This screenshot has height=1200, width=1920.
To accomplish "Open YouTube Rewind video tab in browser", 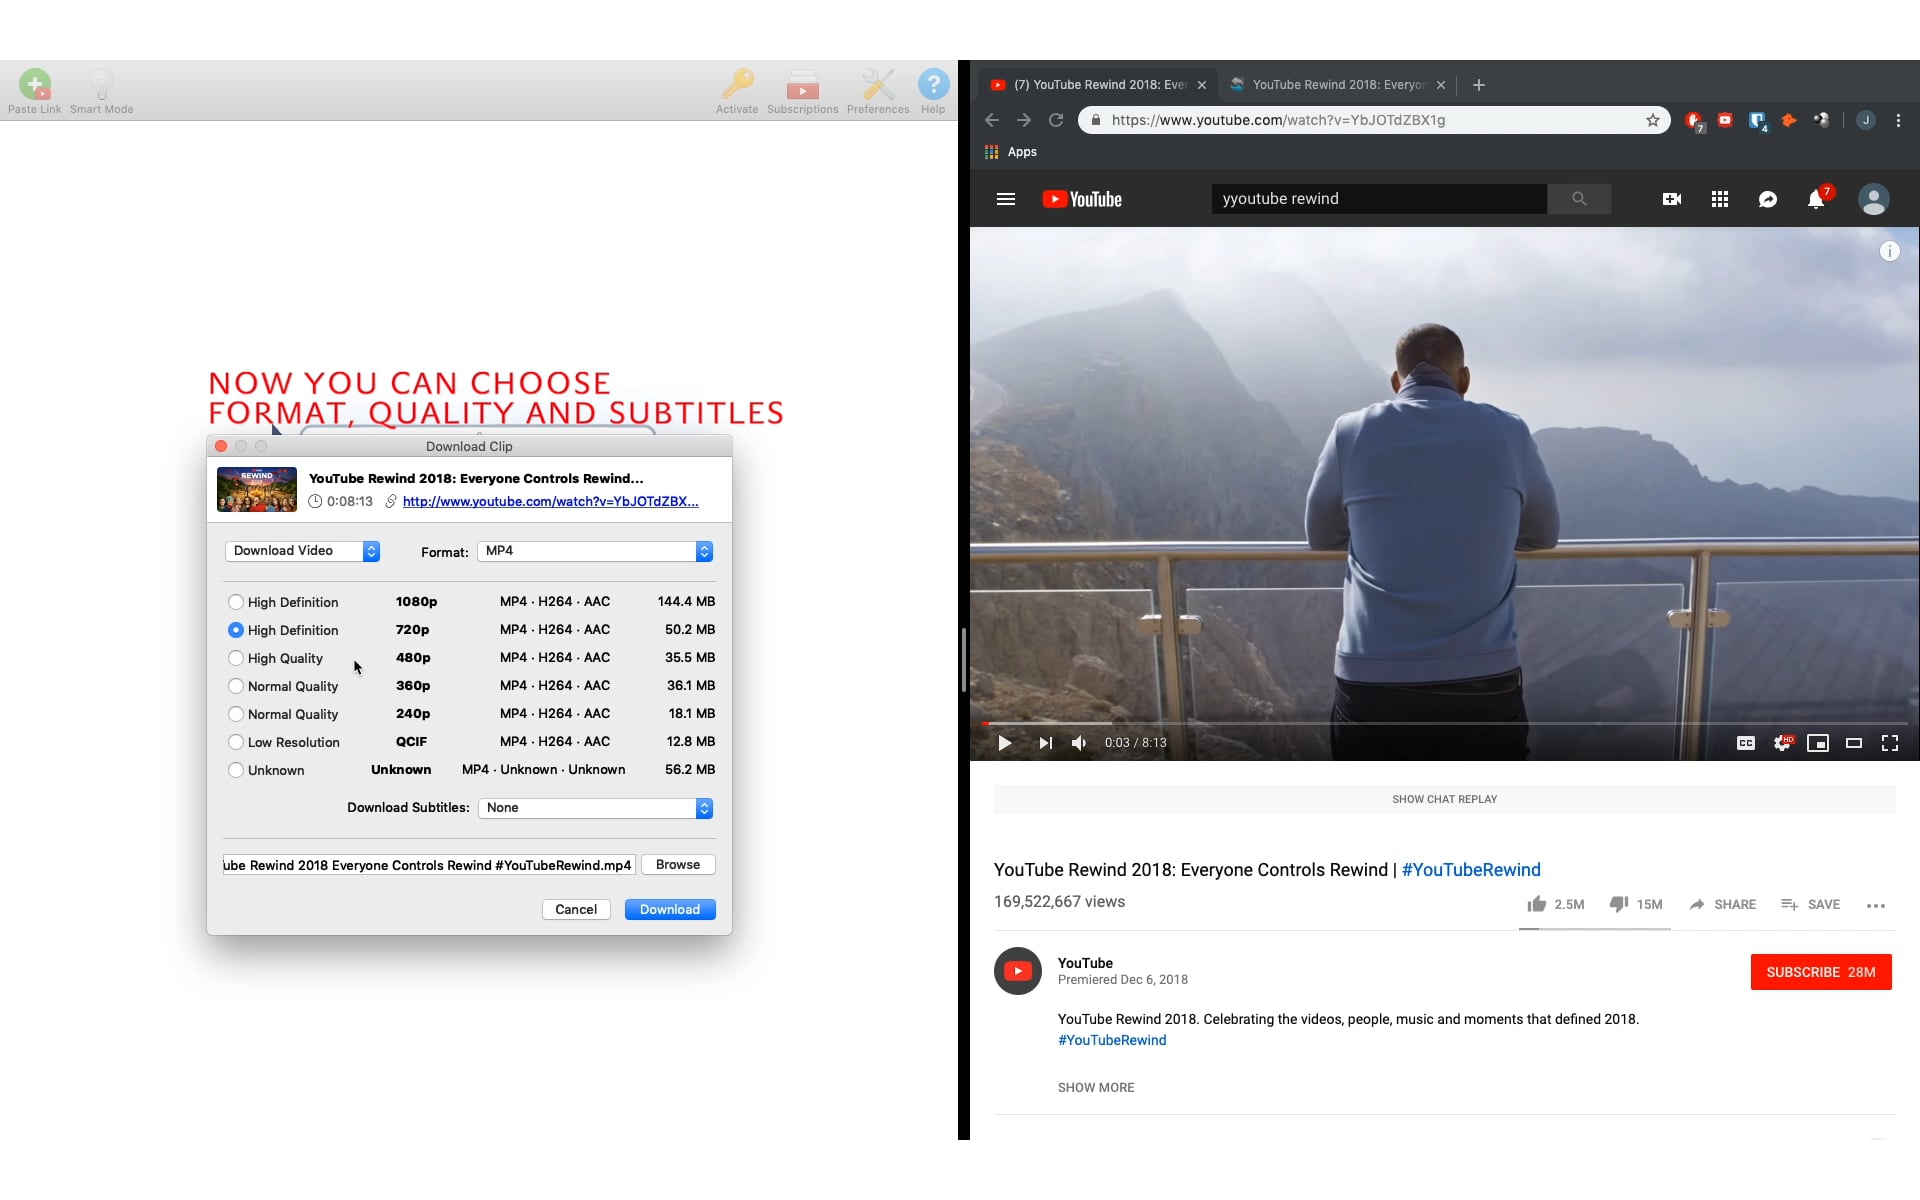I will 1092,83.
